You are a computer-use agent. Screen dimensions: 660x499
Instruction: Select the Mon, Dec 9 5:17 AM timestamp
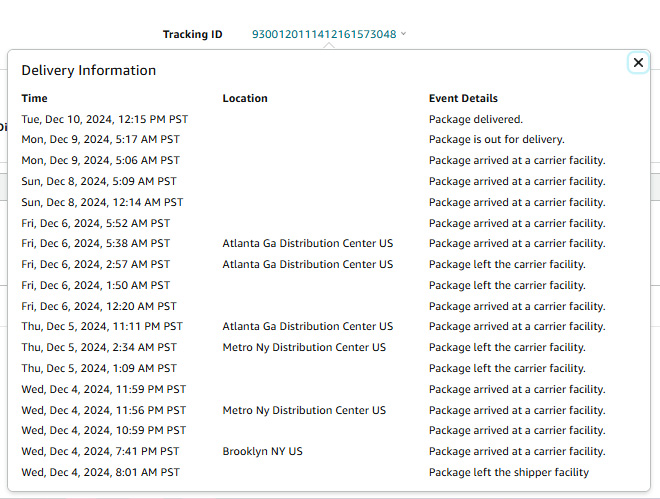[101, 139]
